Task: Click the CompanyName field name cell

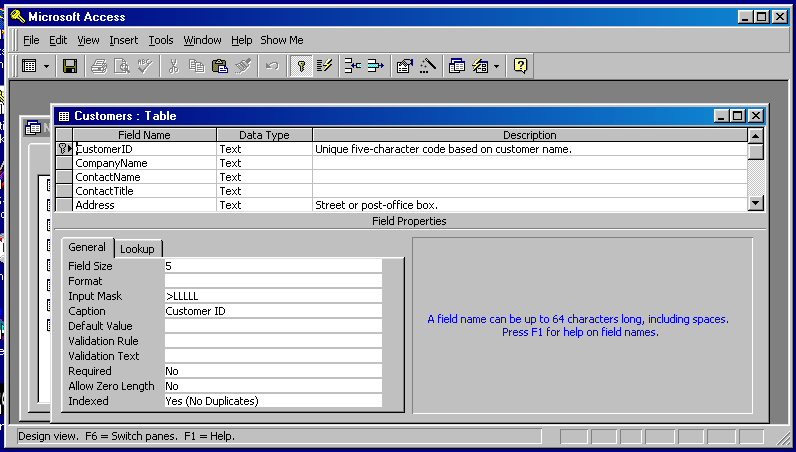Action: [x=145, y=163]
